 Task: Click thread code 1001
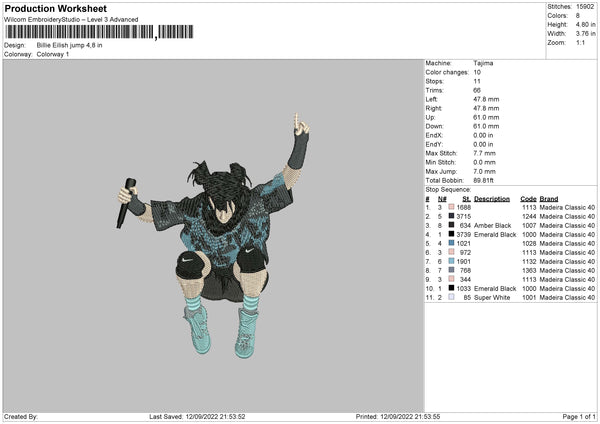click(x=529, y=297)
